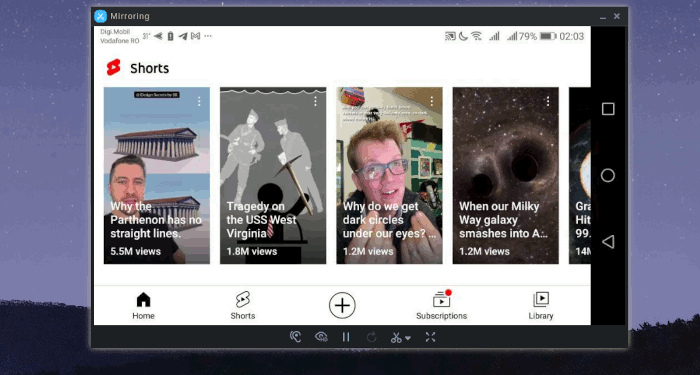Click the Telegram notification icon
This screenshot has width=700, height=375.
click(183, 36)
